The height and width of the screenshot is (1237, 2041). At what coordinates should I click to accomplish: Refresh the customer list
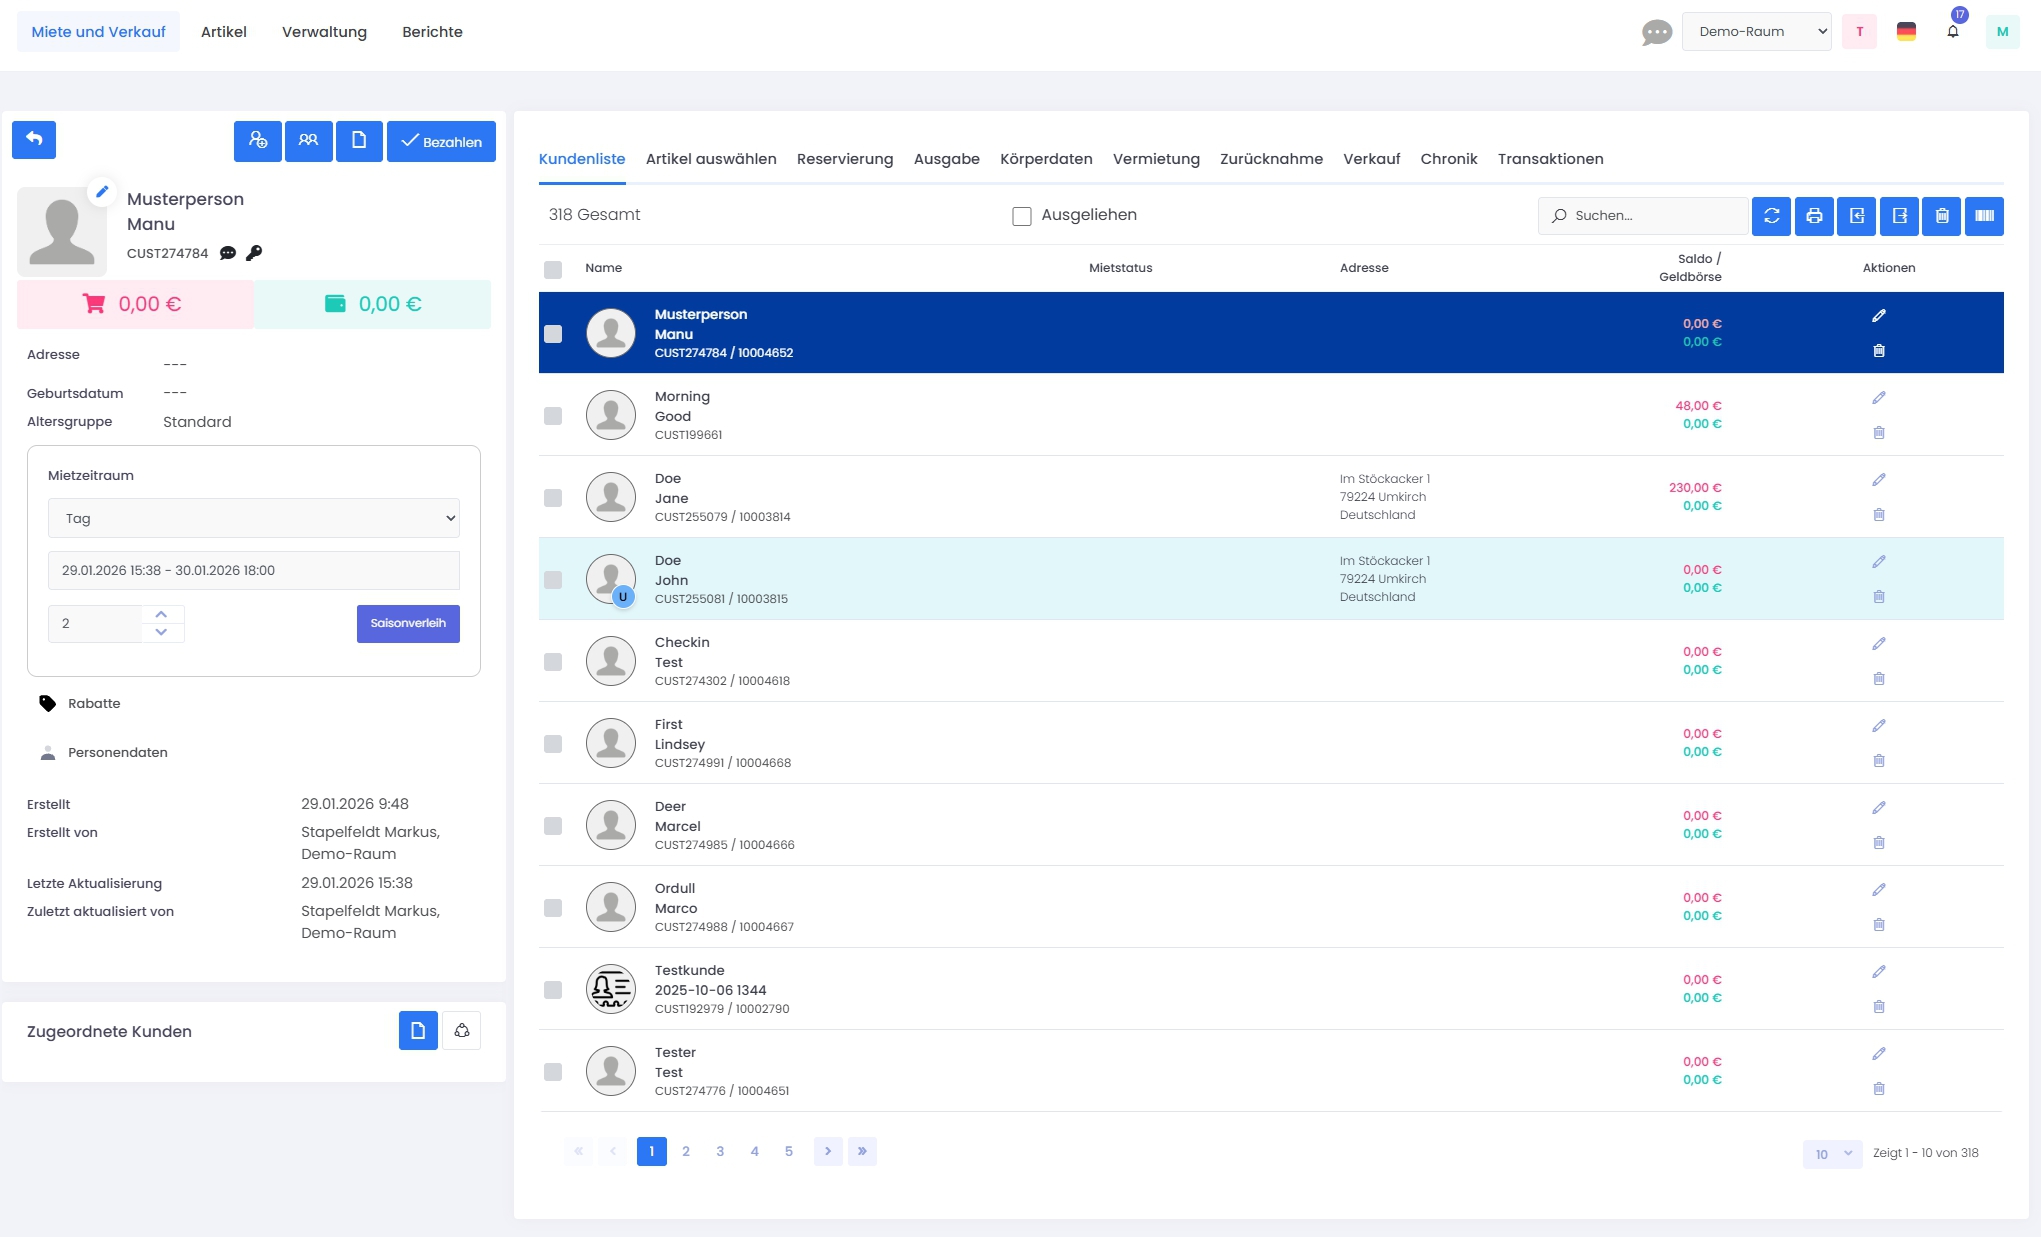[1771, 216]
